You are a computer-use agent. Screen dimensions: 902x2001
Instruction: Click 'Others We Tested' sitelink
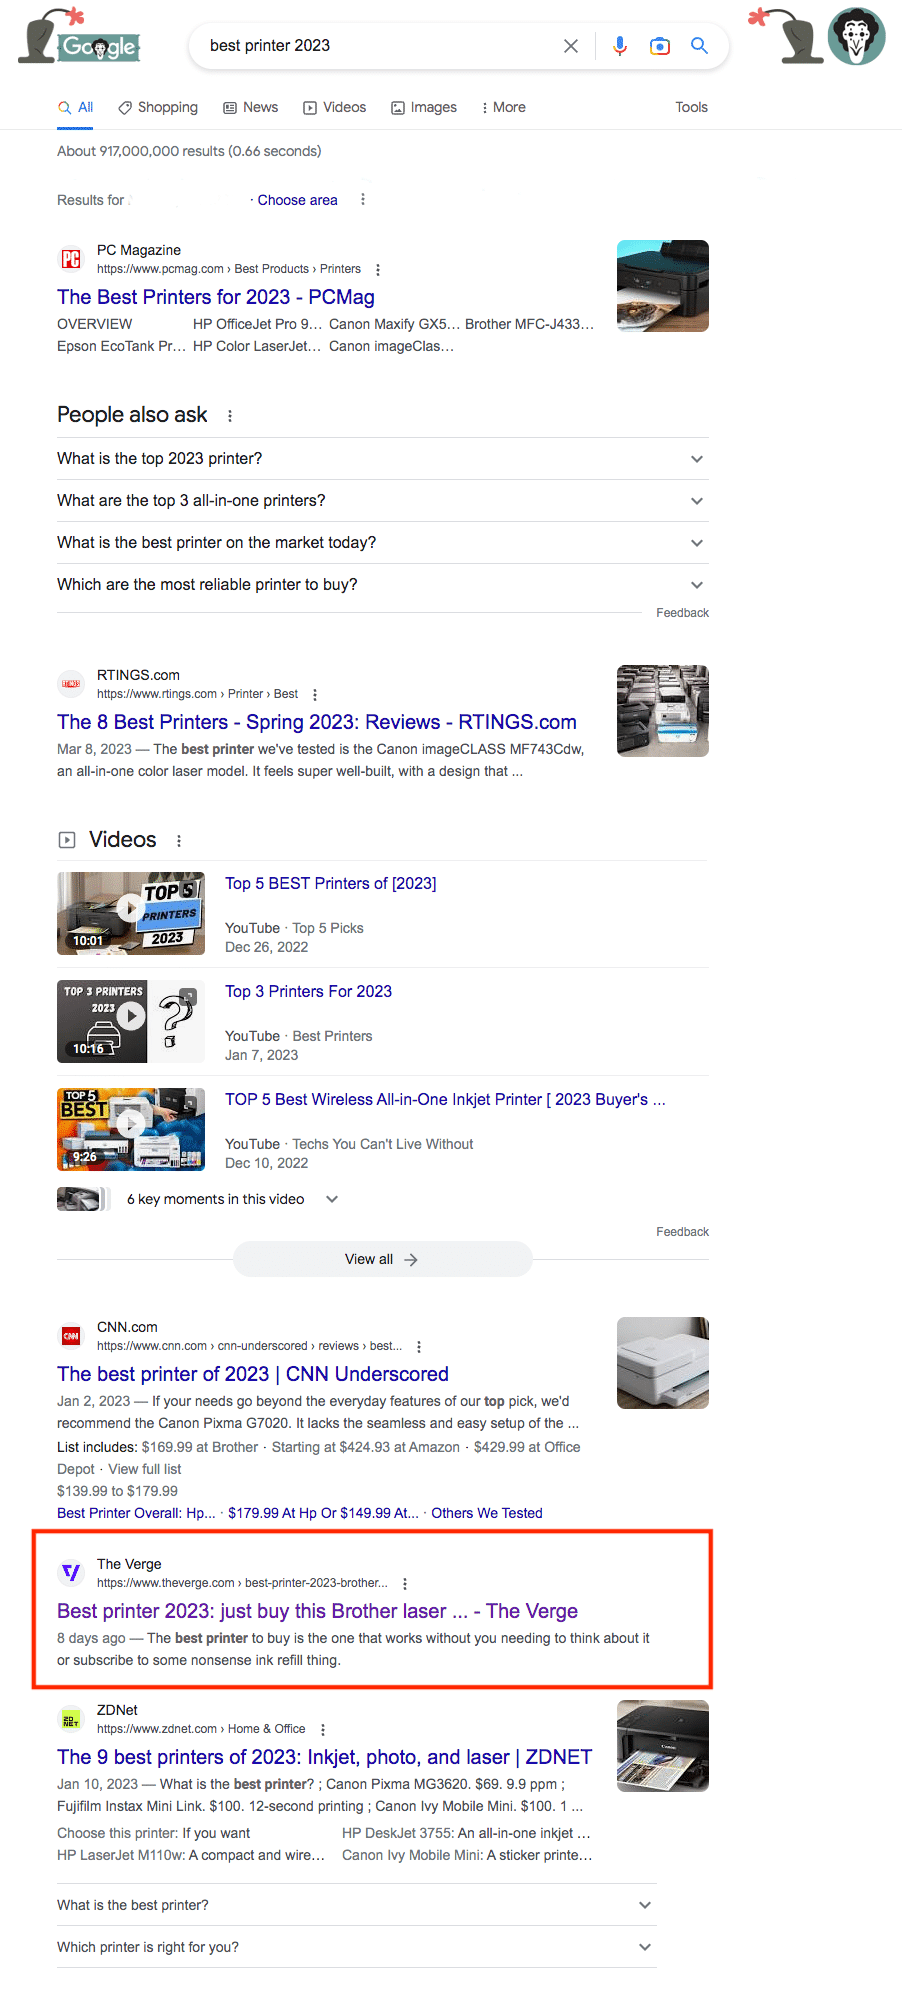(x=487, y=1513)
